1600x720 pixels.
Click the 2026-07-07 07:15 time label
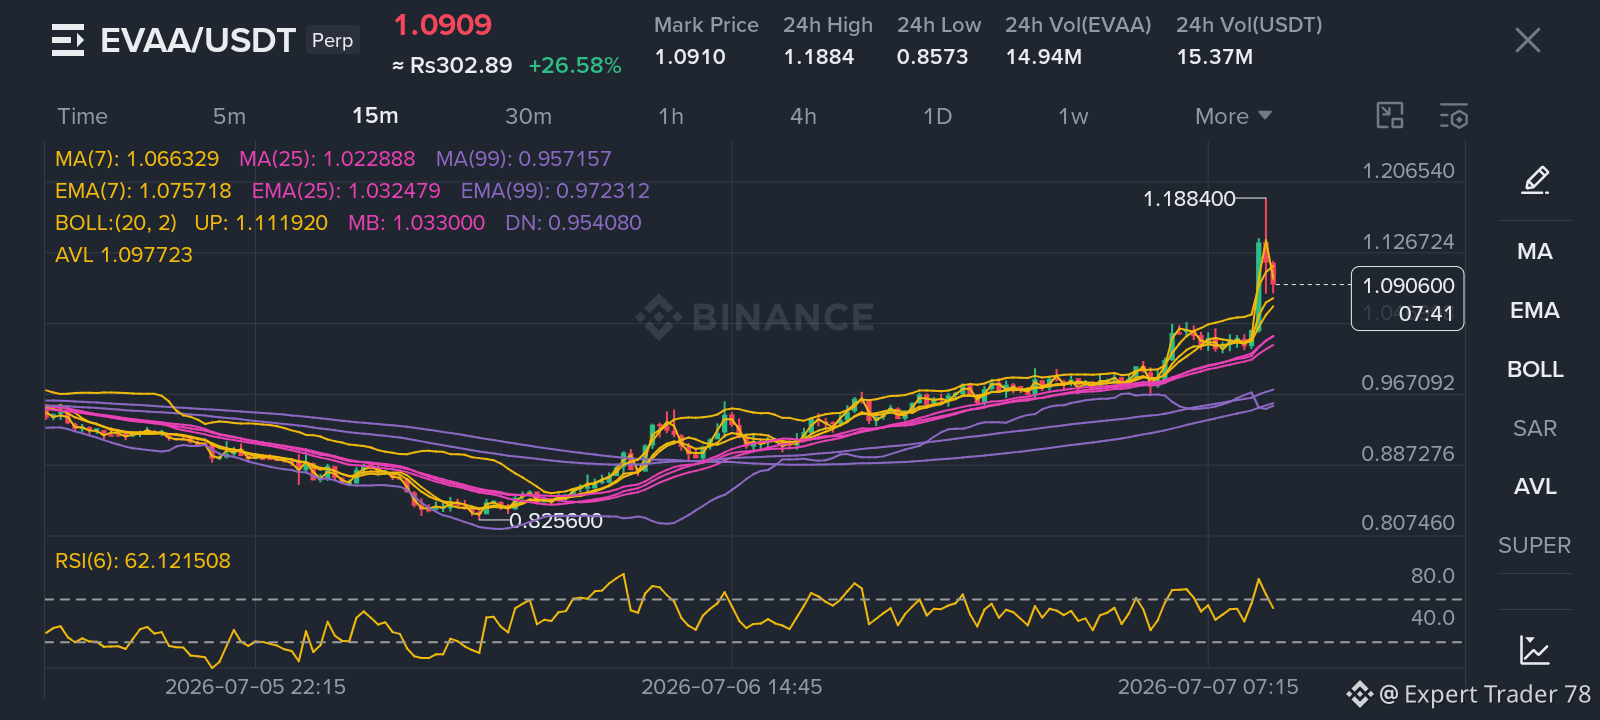1208,687
